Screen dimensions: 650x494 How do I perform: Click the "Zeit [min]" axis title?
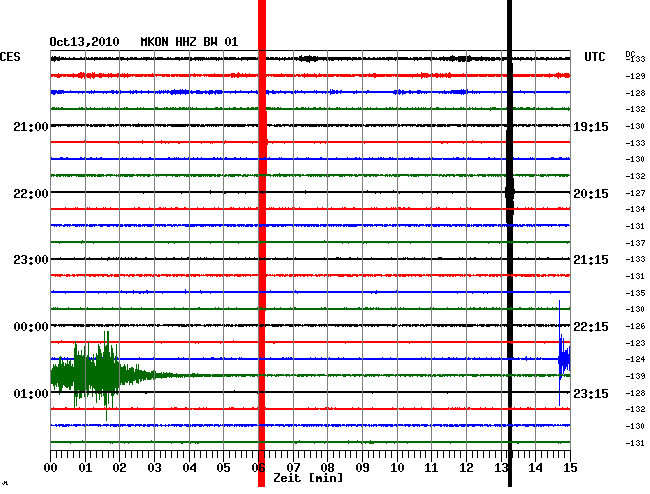(308, 478)
